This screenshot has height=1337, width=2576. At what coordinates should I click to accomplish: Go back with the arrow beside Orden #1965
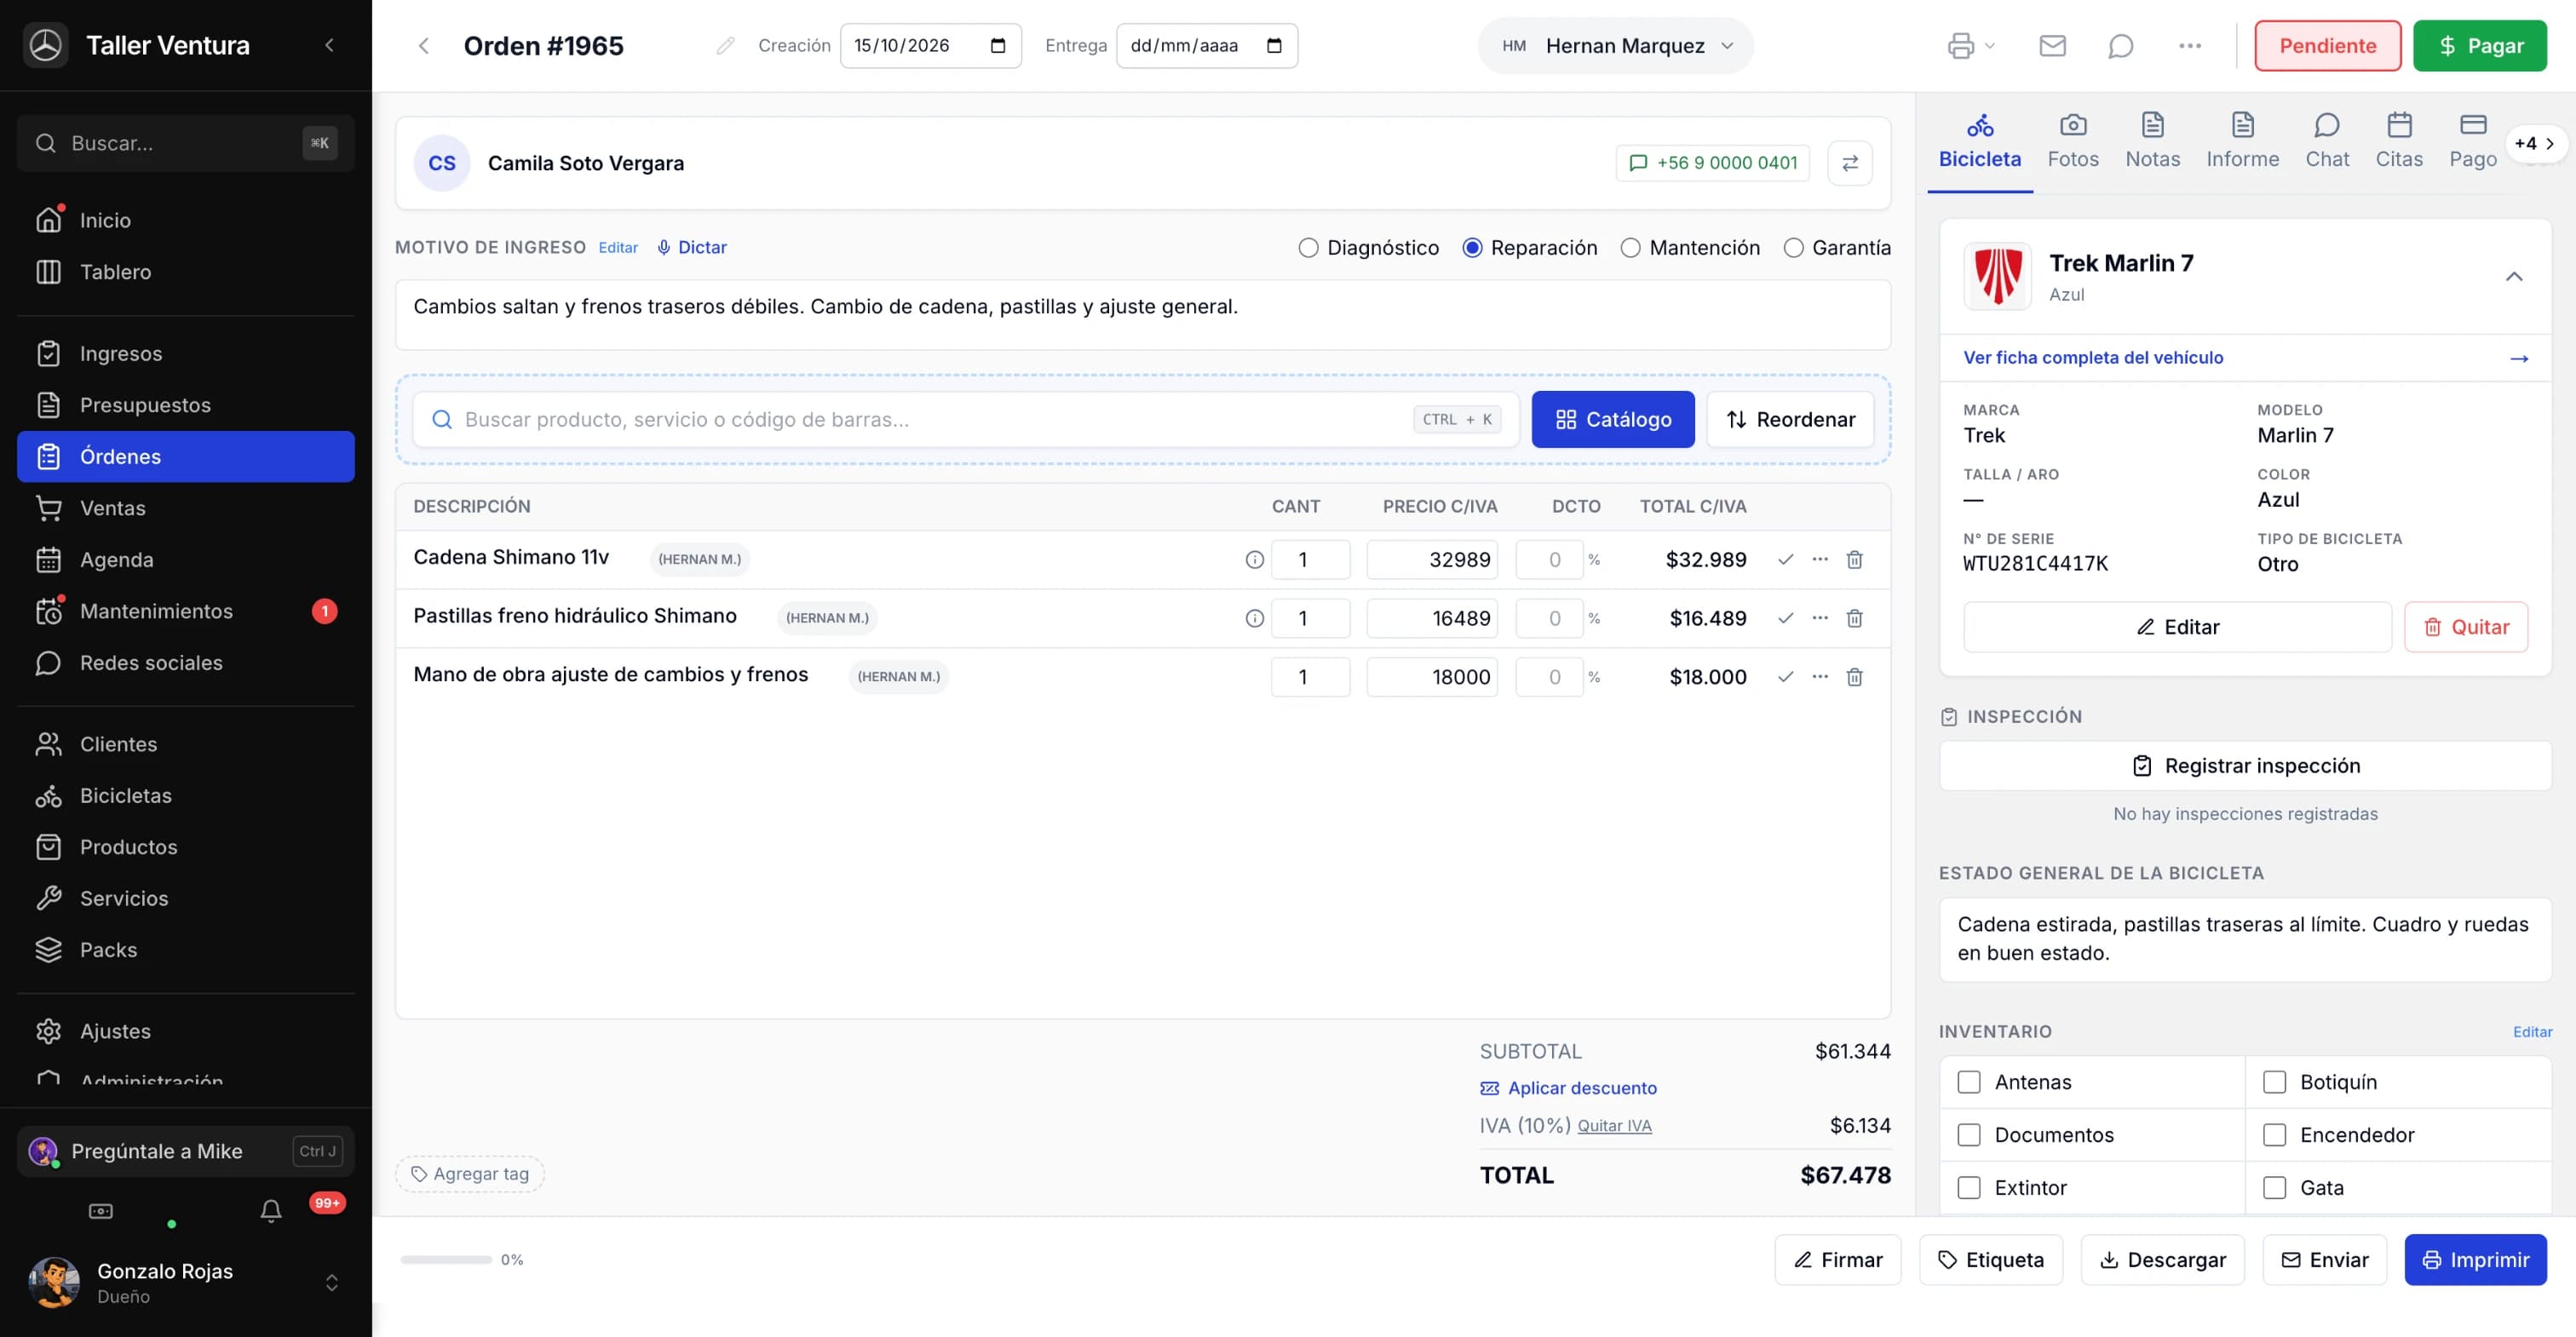coord(424,46)
